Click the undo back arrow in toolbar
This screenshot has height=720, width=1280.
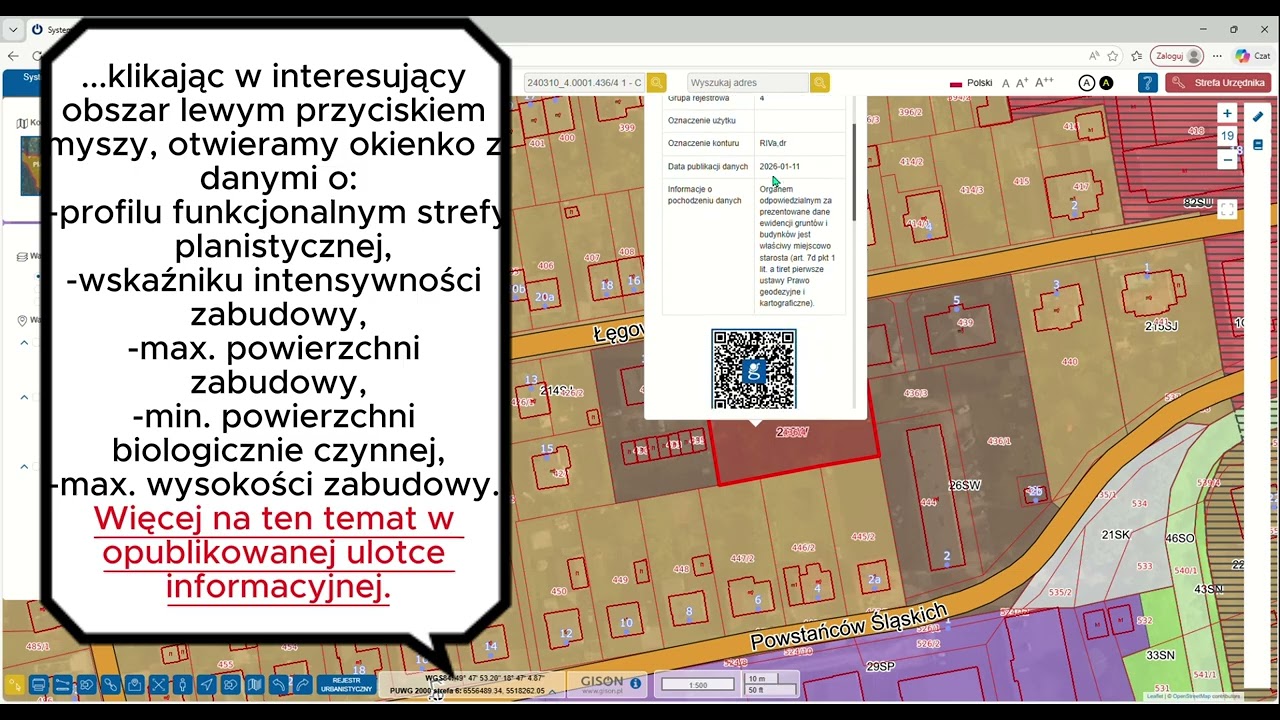tap(279, 685)
